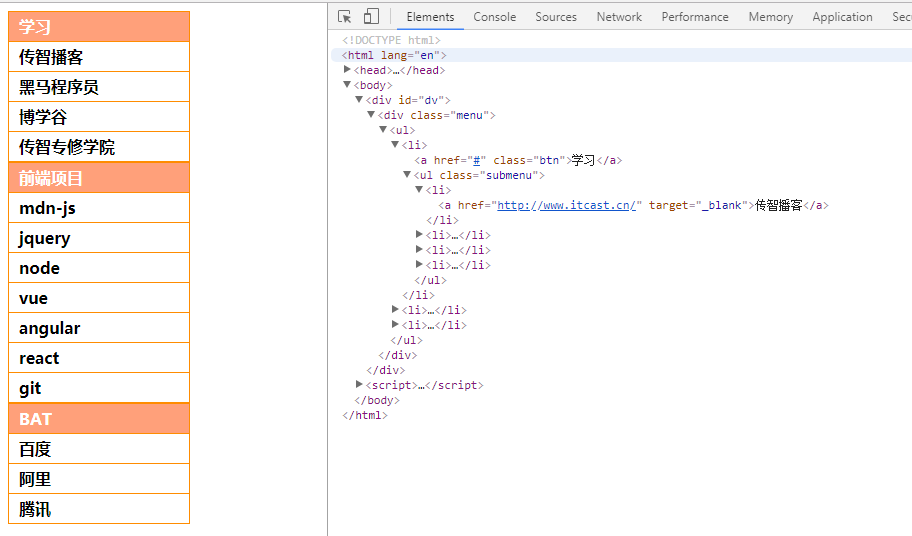
Task: Collapse the body element node
Action: tap(348, 85)
